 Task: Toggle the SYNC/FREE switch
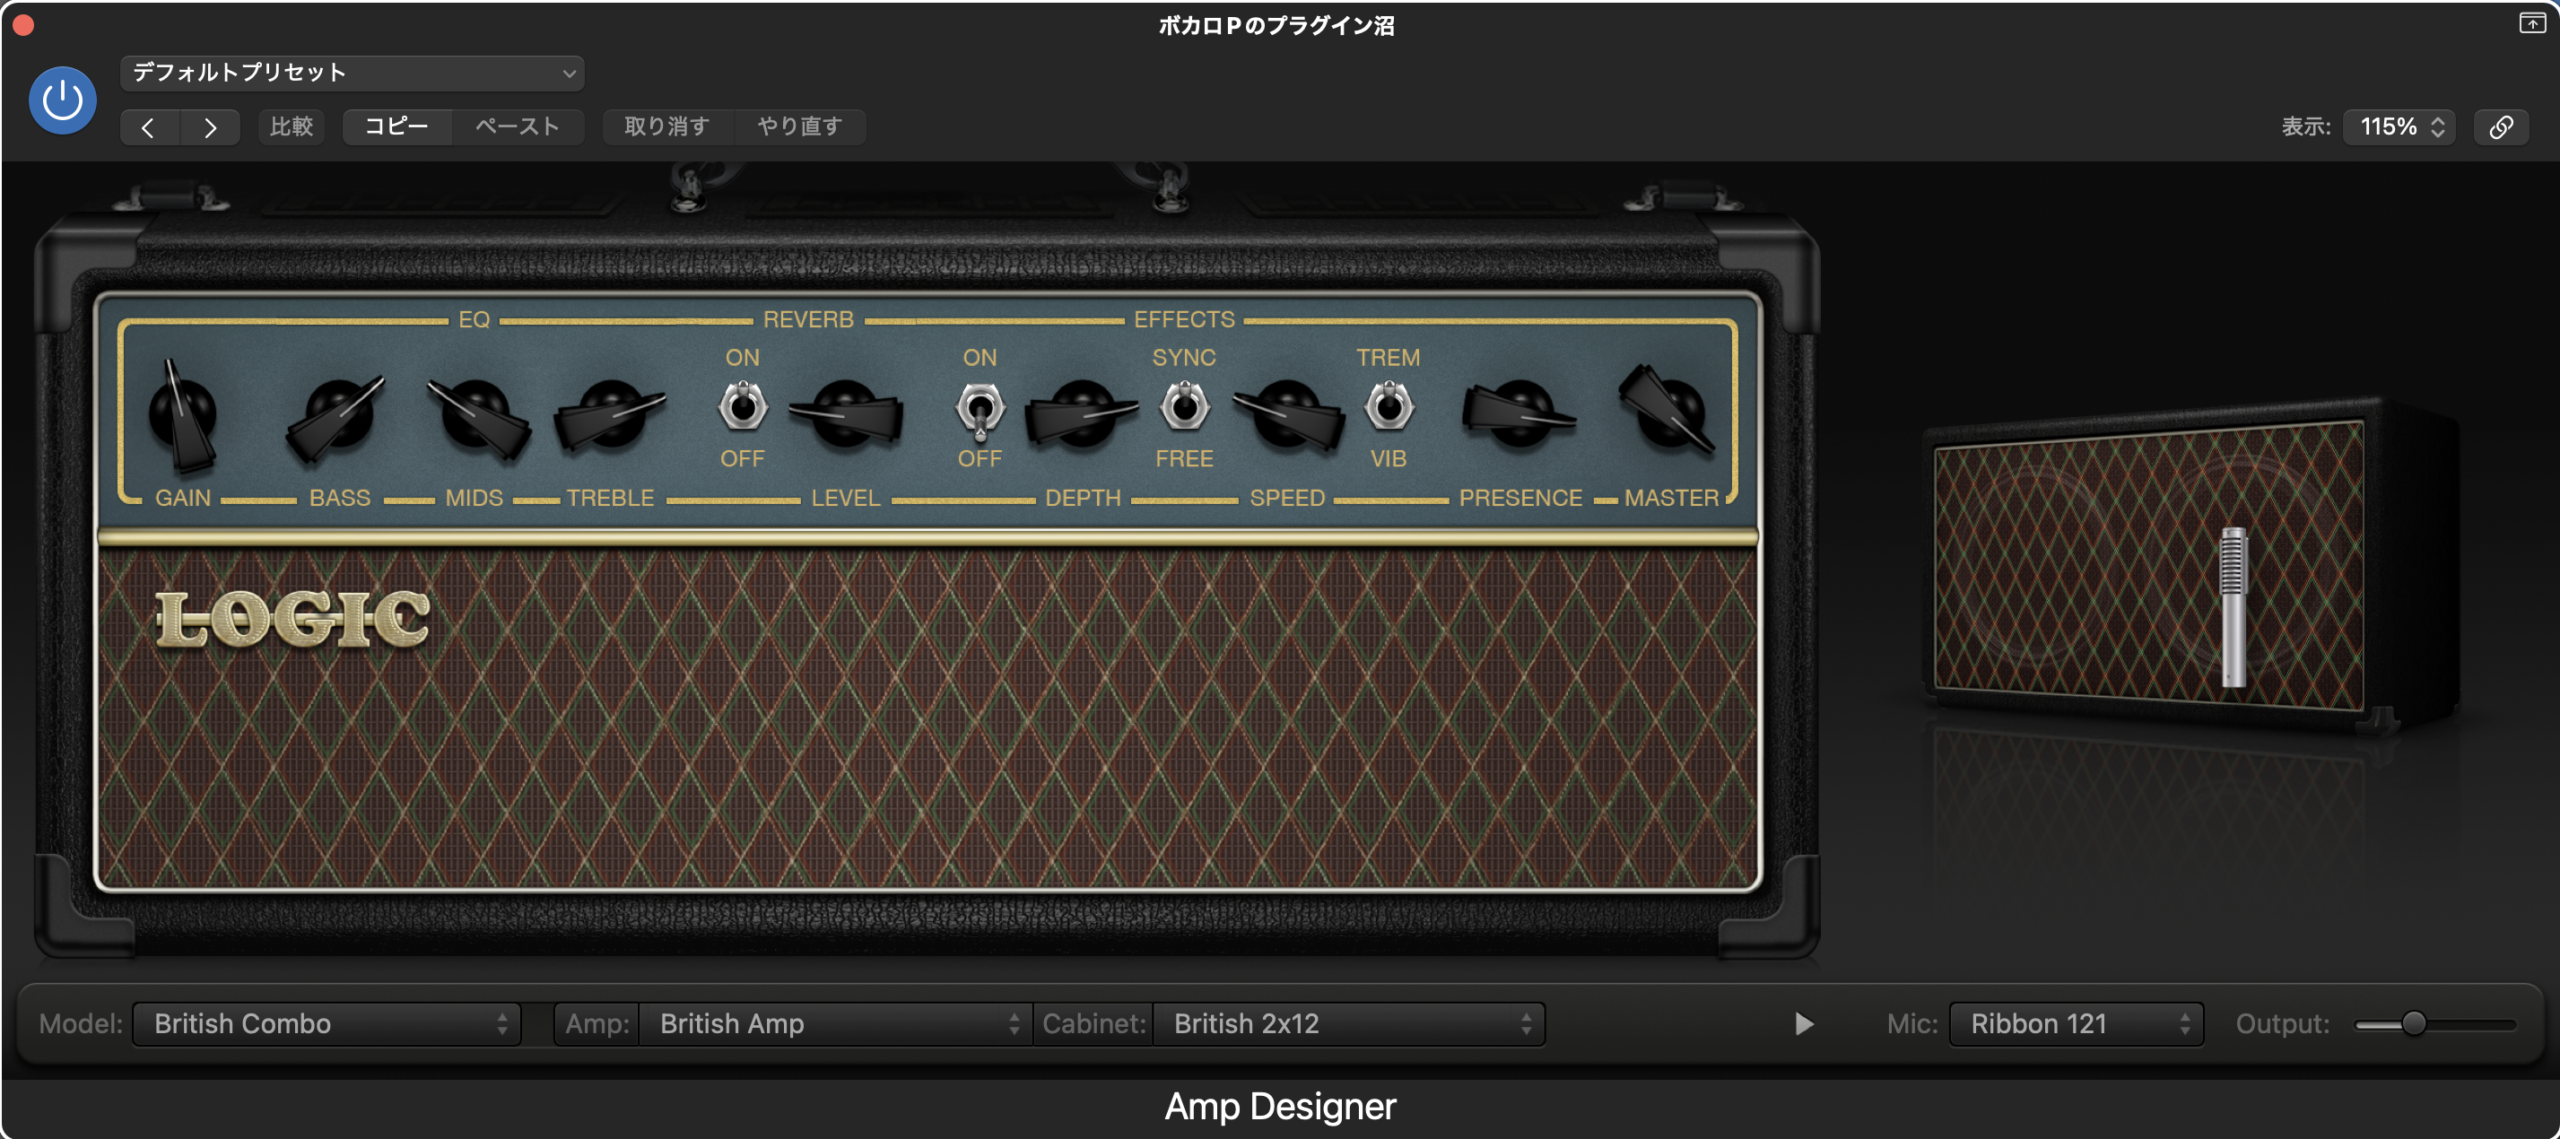1185,407
